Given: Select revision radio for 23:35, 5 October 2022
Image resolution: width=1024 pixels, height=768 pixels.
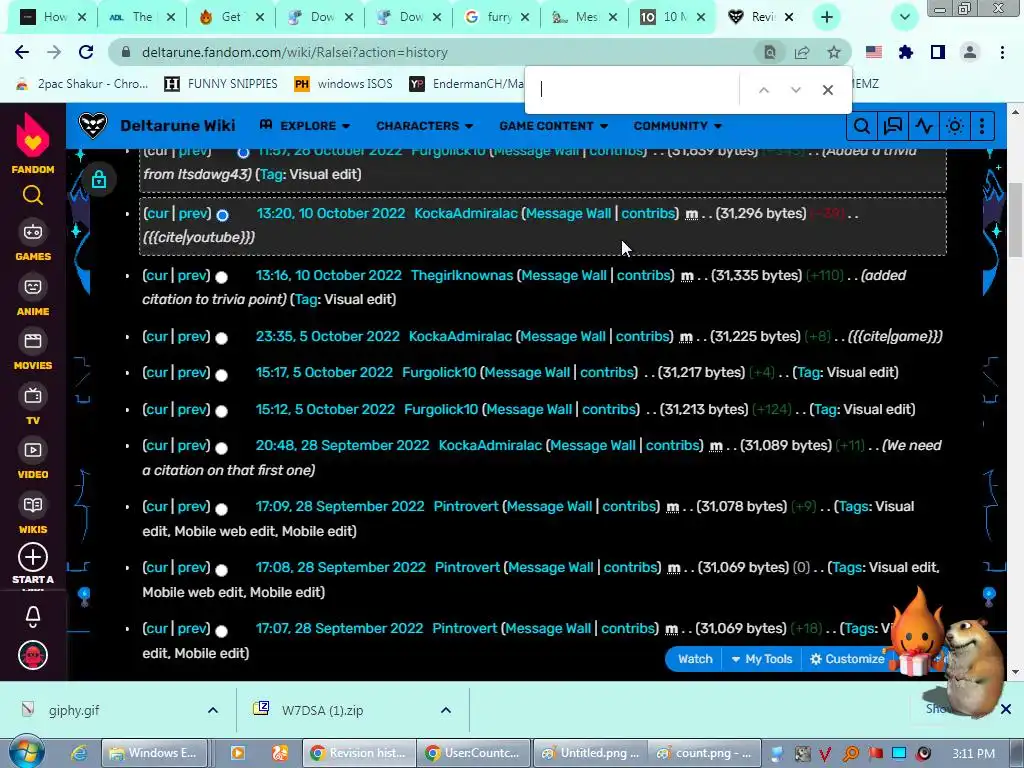Looking at the screenshot, I should [x=222, y=338].
